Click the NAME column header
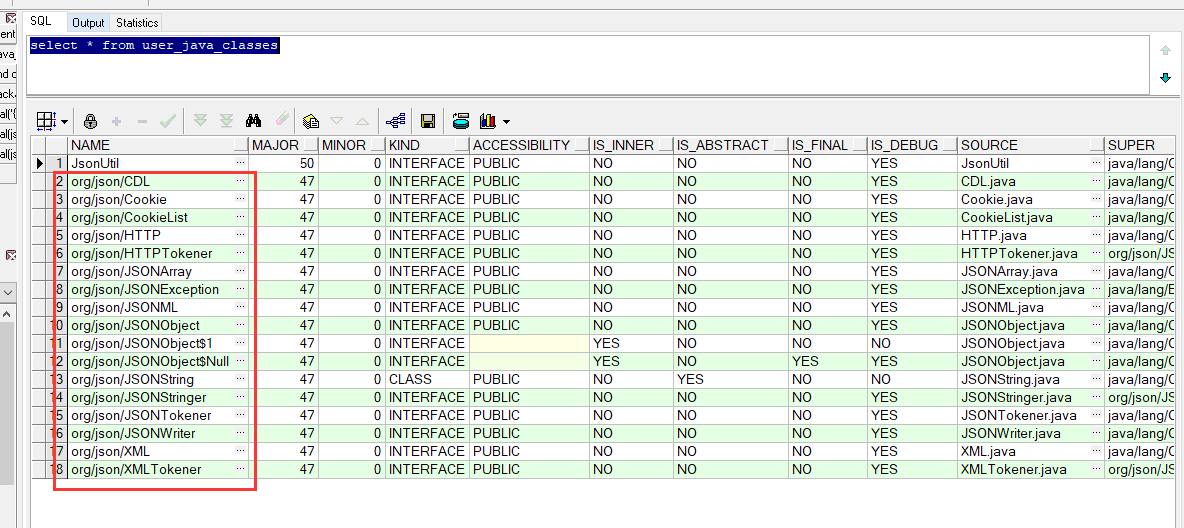 click(158, 145)
